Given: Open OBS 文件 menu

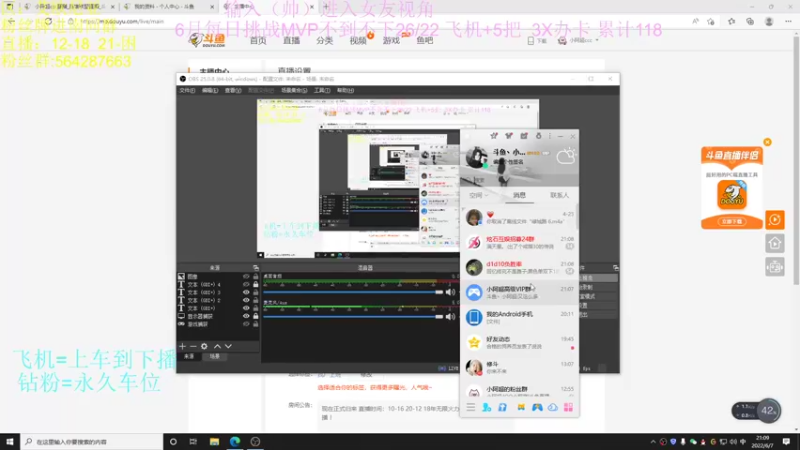Looking at the screenshot, I should tap(187, 90).
